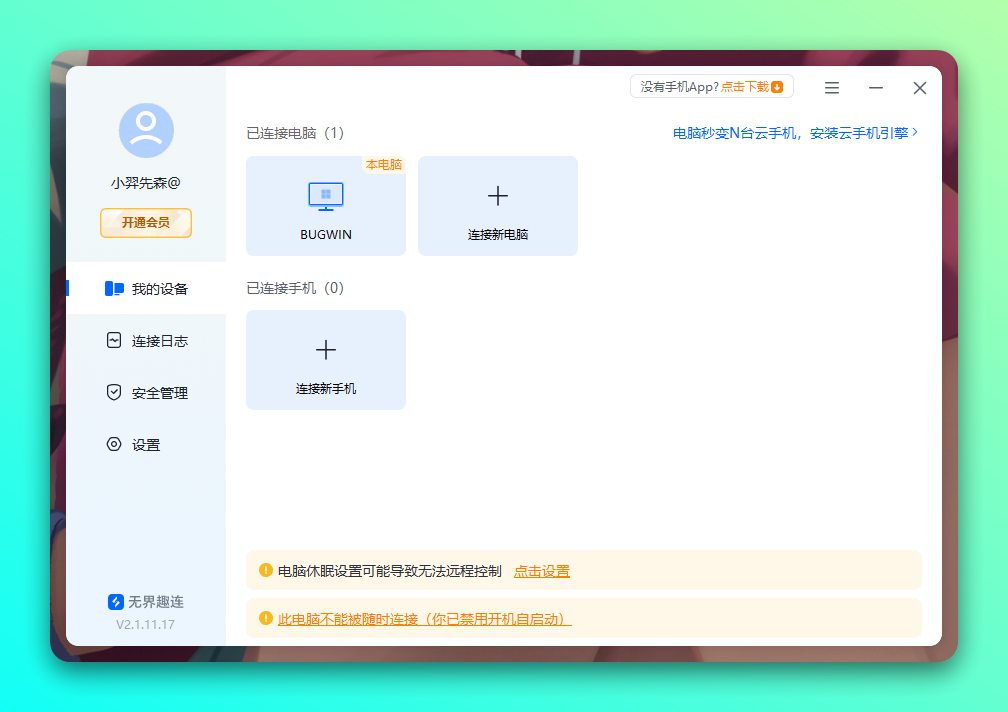
Task: Open the 设置 sidebar icon
Action: [x=113, y=444]
